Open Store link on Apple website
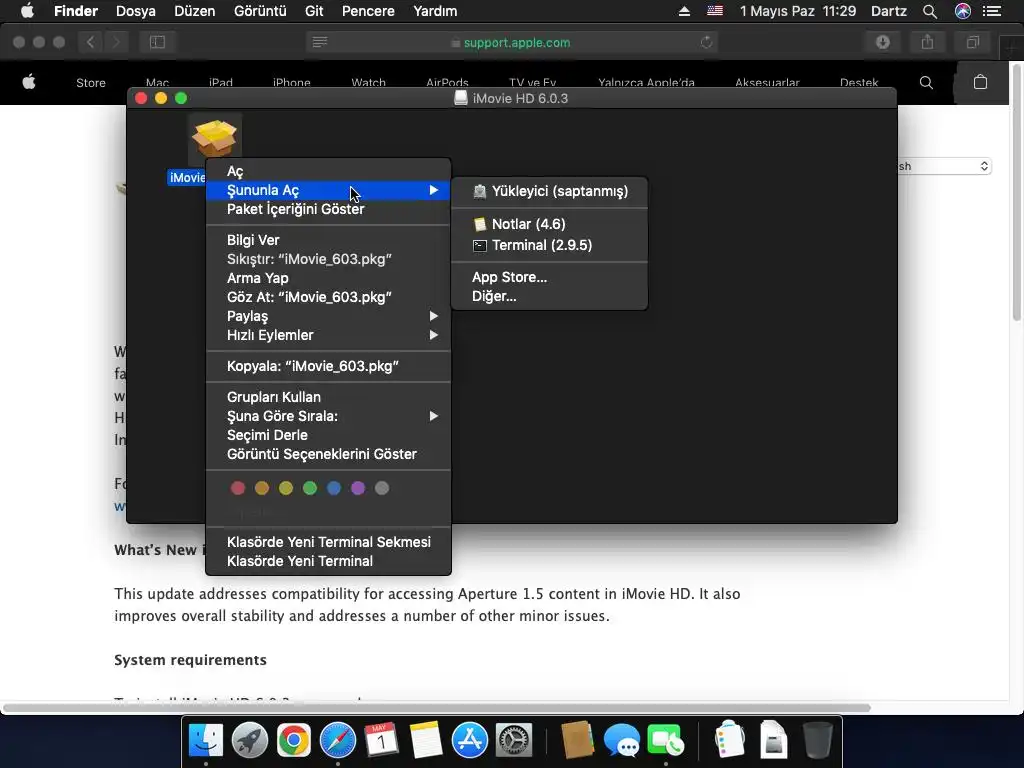The height and width of the screenshot is (768, 1024). pyautogui.click(x=91, y=83)
